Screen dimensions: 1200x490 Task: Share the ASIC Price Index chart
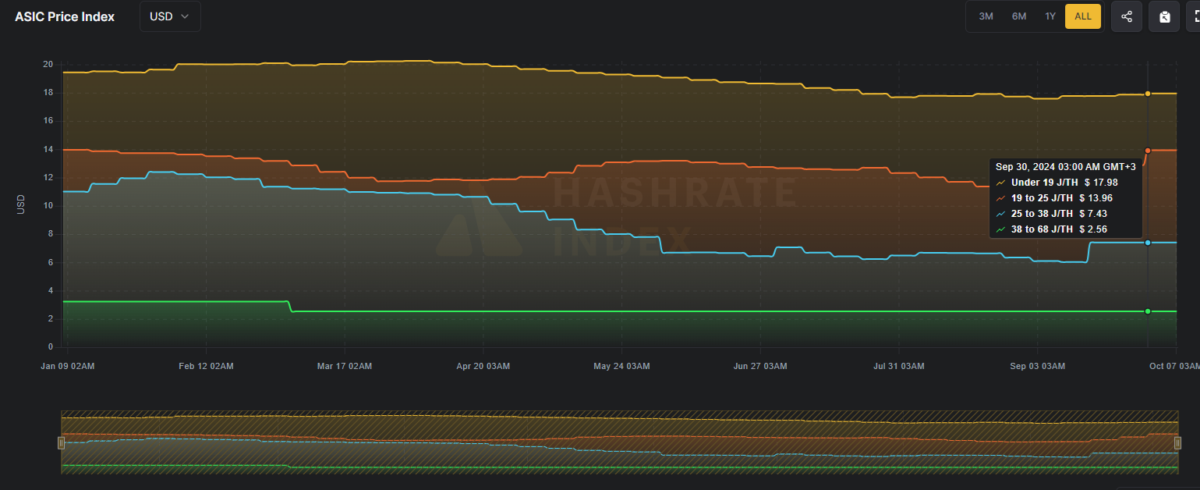[x=1126, y=16]
